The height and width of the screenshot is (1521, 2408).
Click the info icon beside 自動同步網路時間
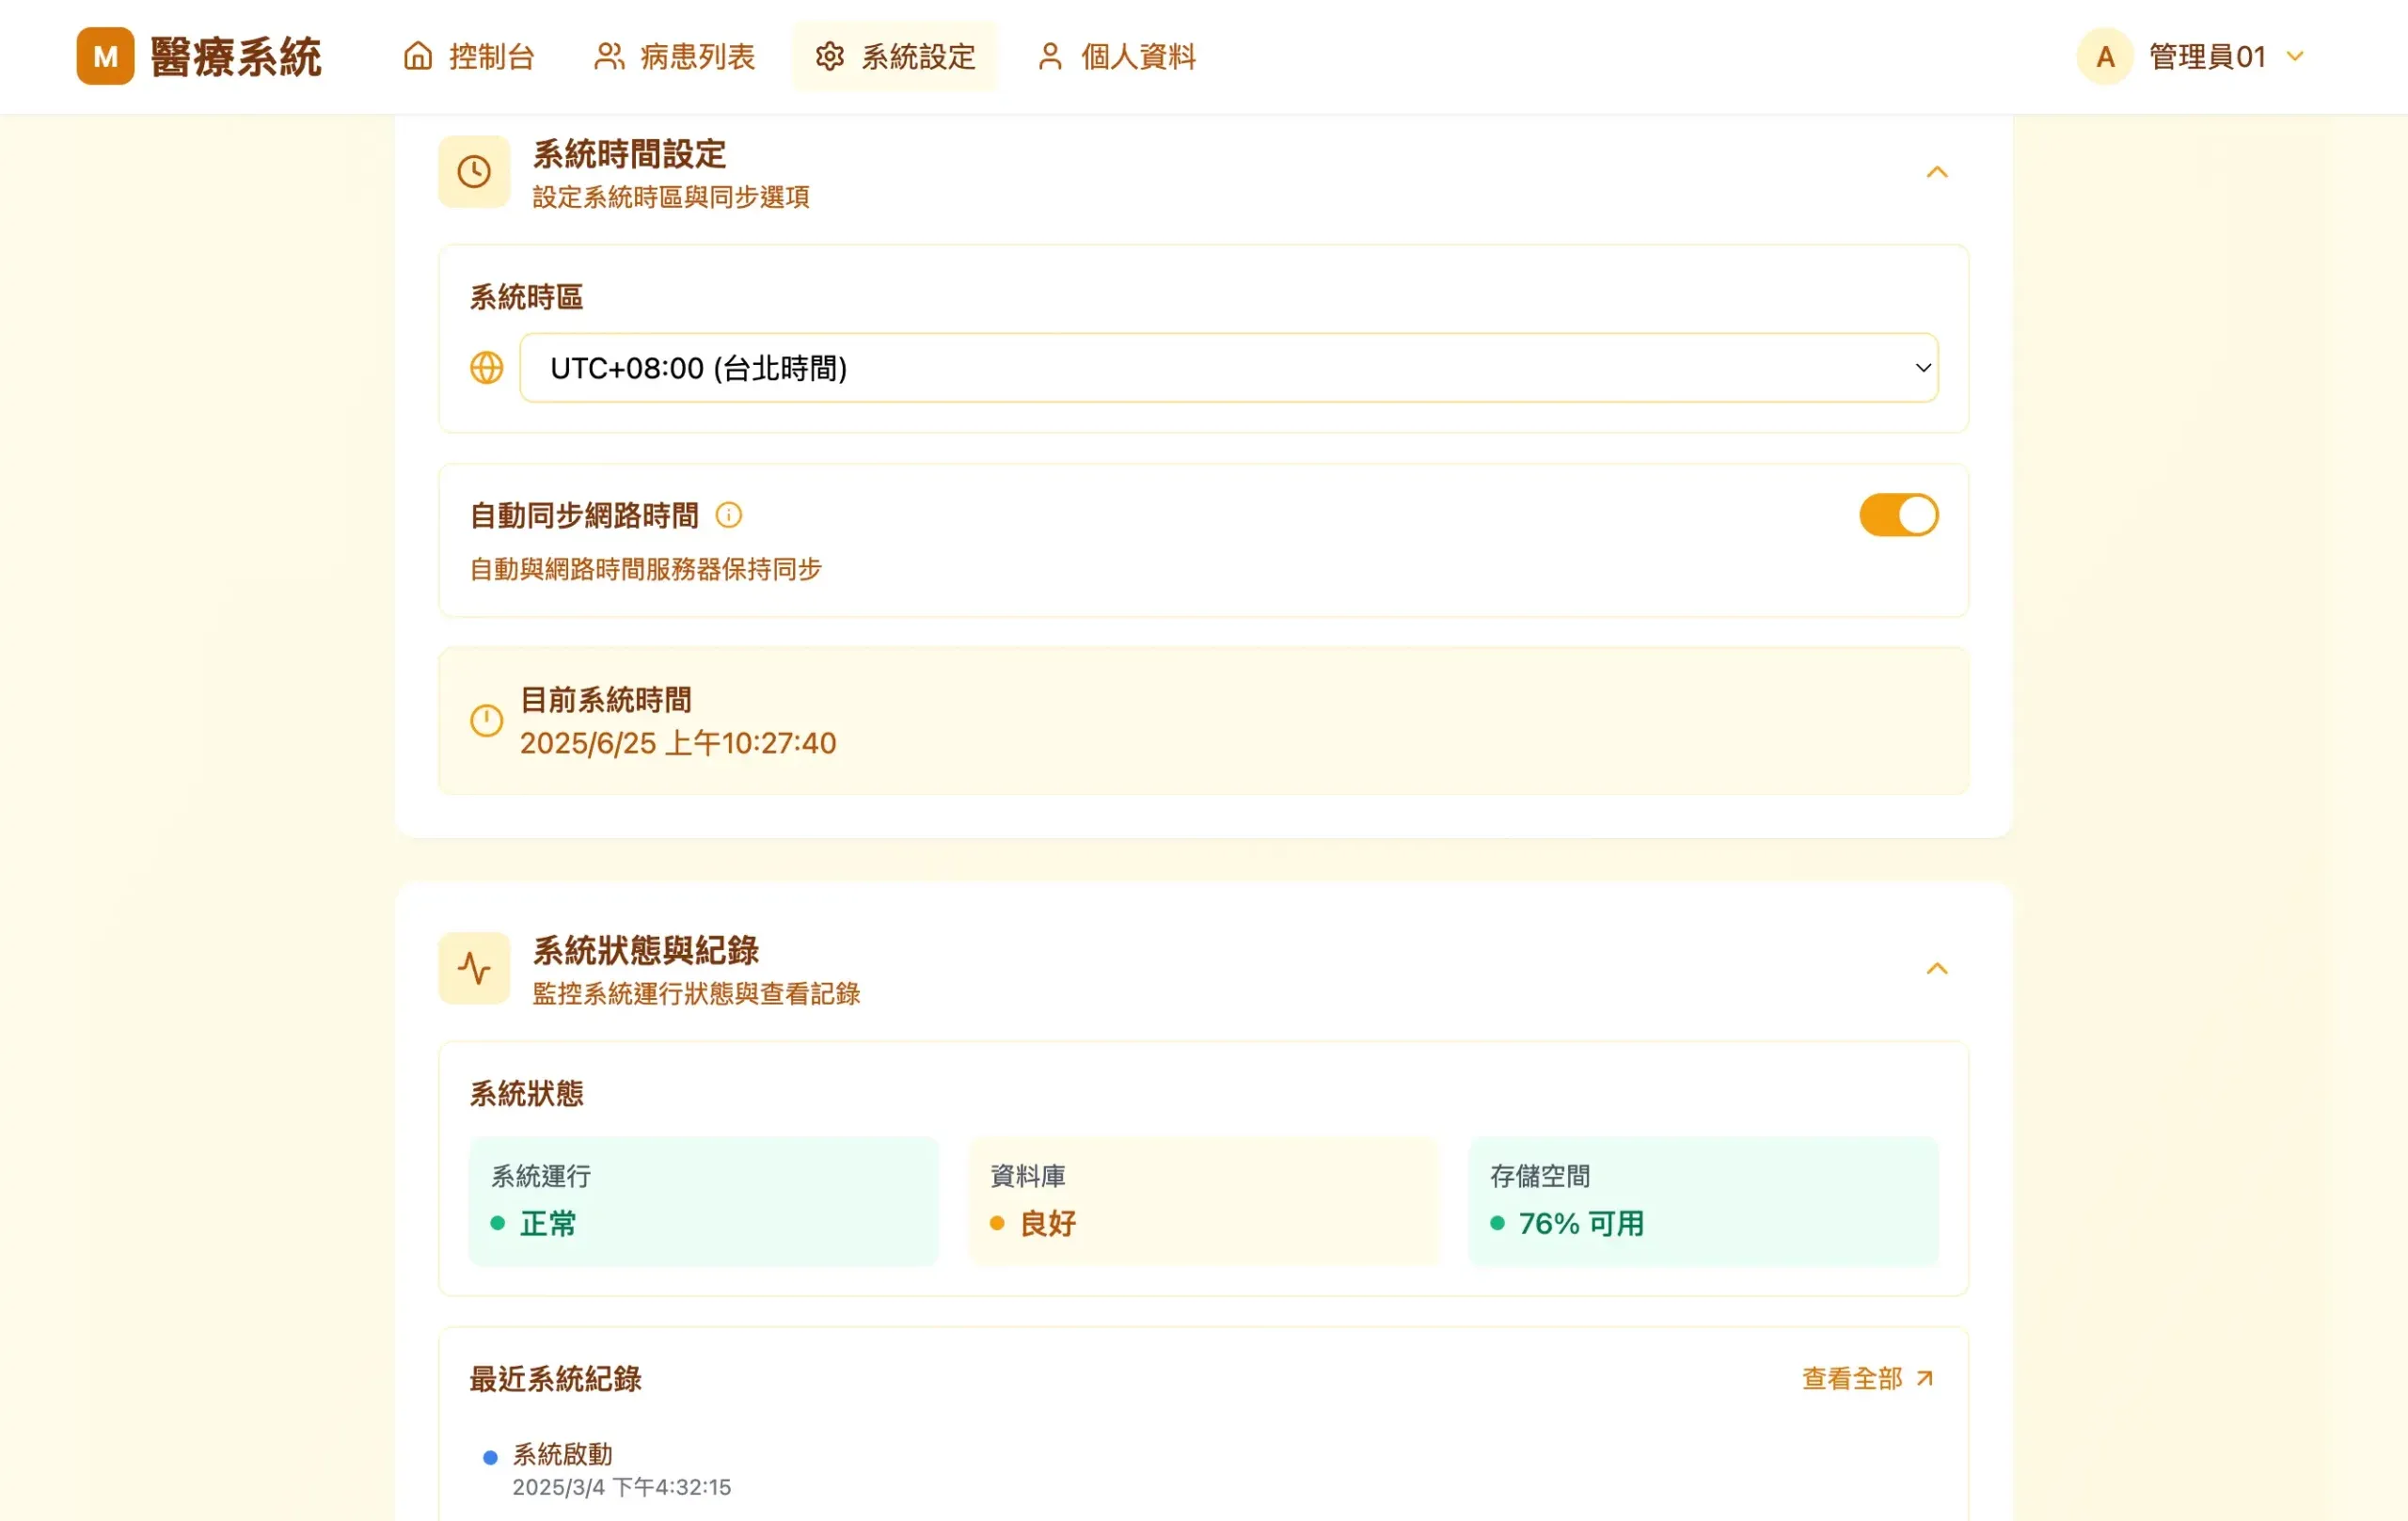point(729,515)
